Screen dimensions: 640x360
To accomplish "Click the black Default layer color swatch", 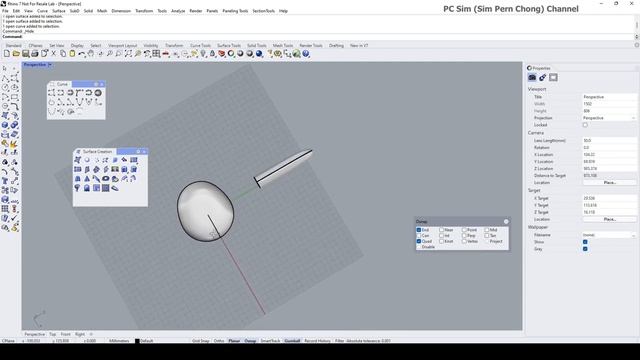I will [x=137, y=341].
